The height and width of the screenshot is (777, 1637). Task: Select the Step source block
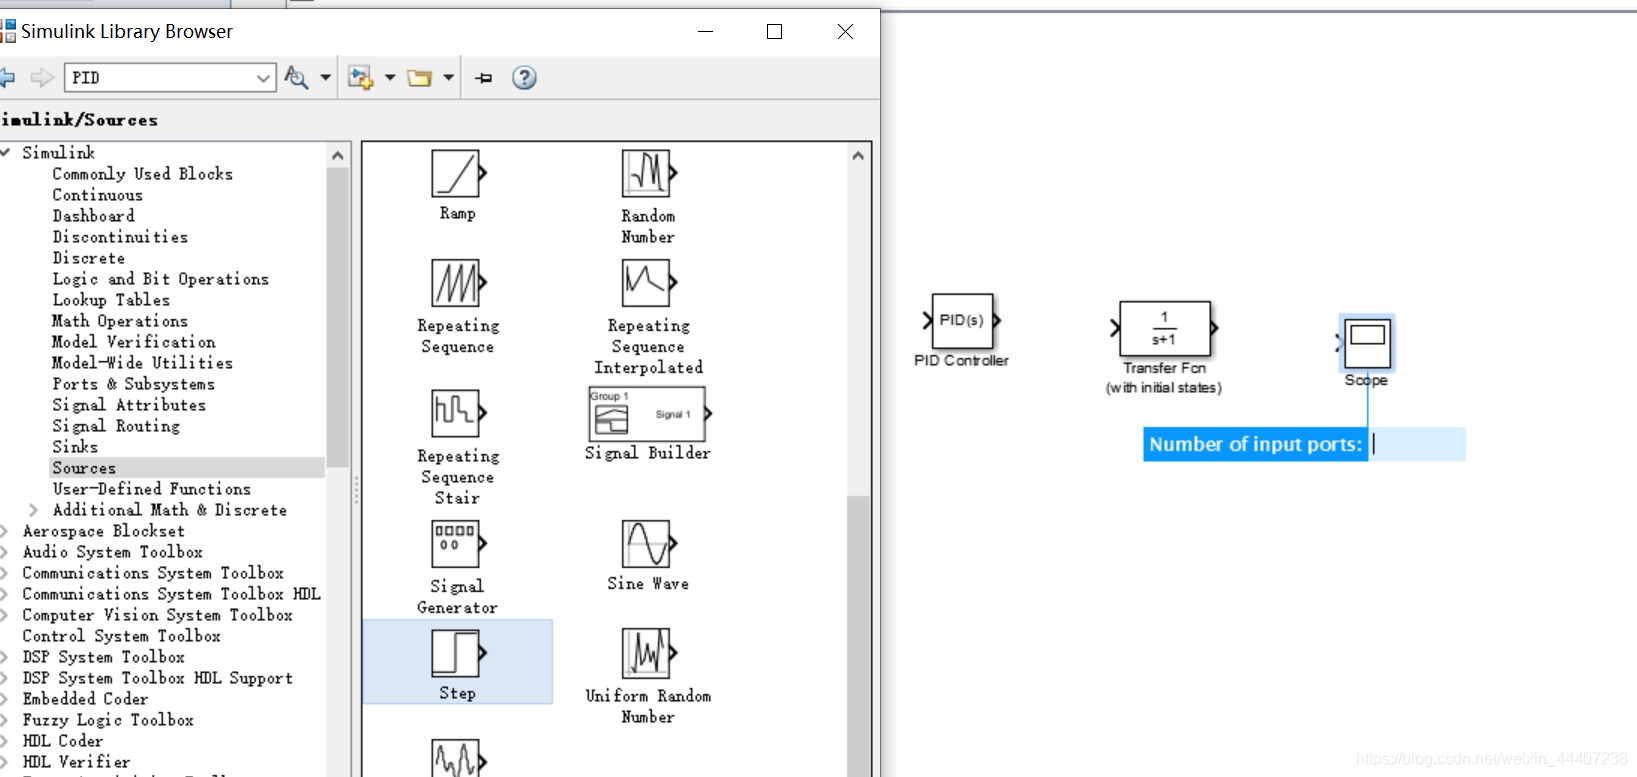pos(458,654)
